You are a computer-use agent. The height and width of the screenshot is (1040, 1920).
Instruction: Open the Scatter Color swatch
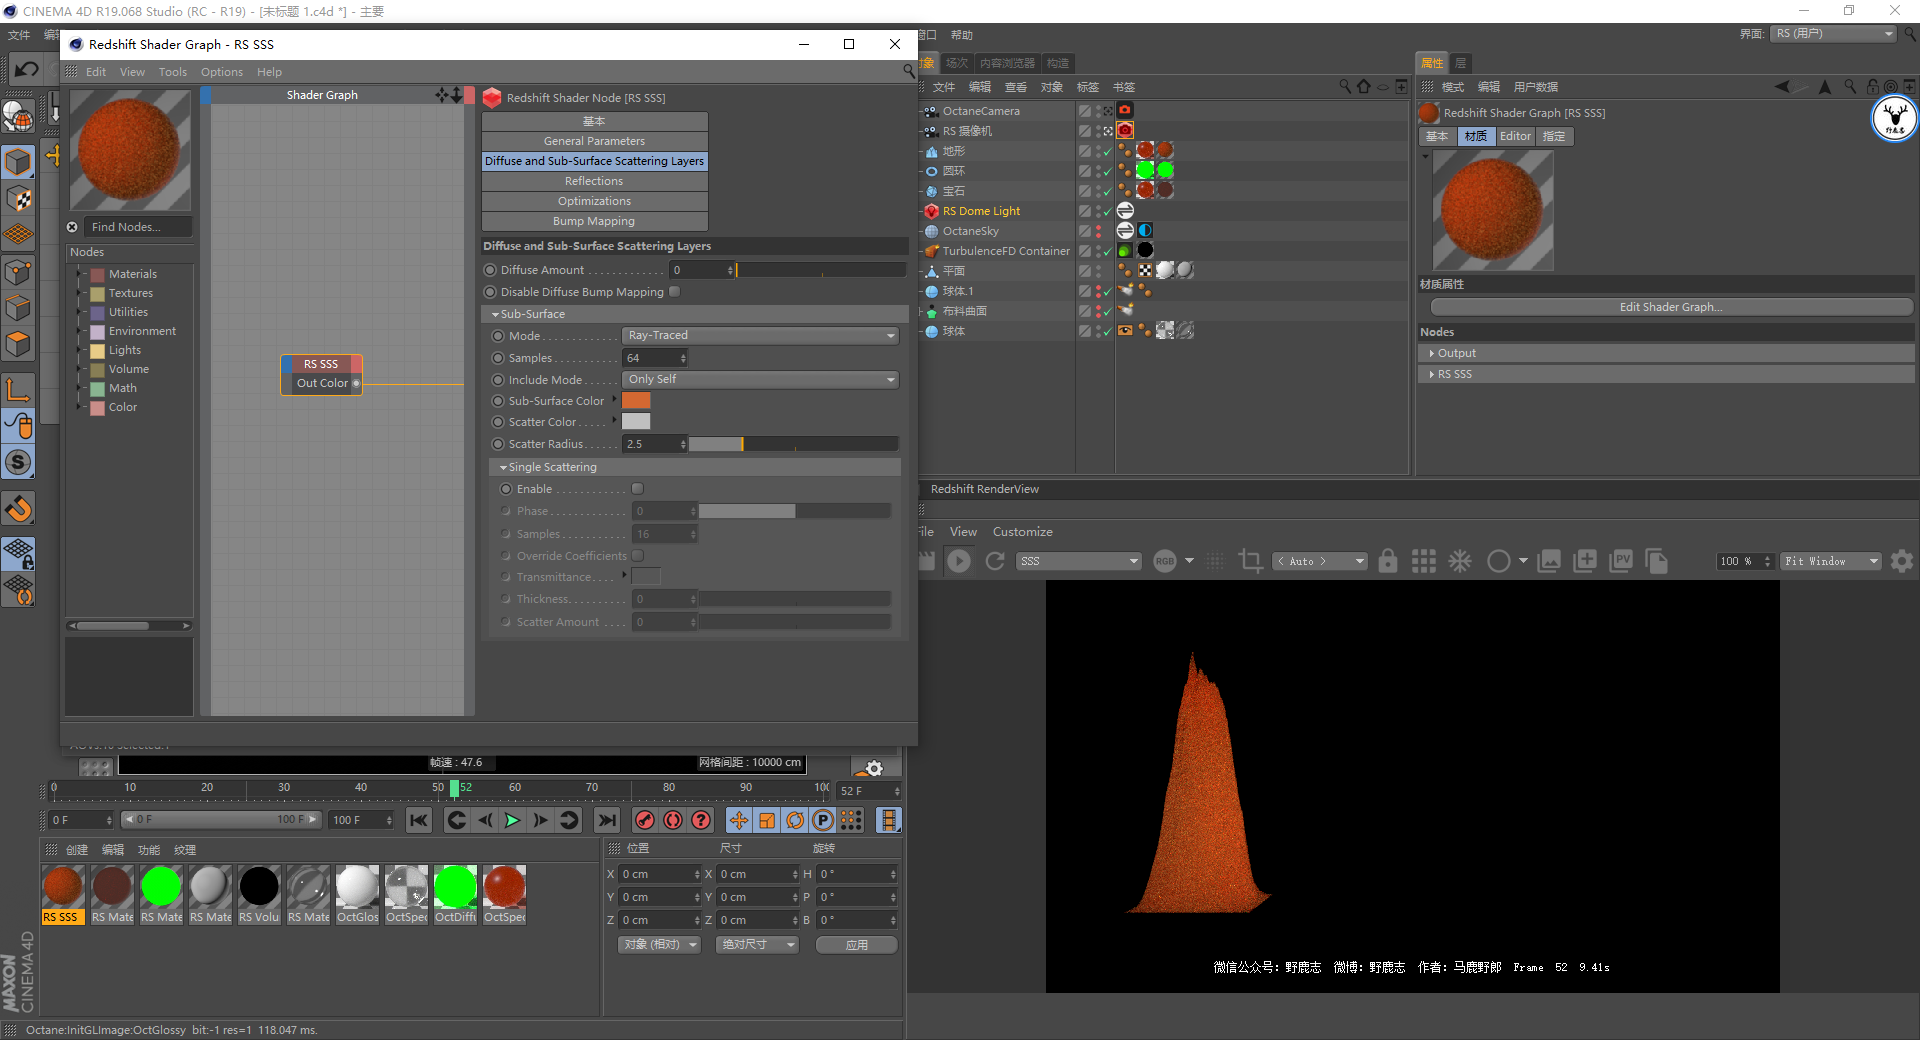coord(636,422)
